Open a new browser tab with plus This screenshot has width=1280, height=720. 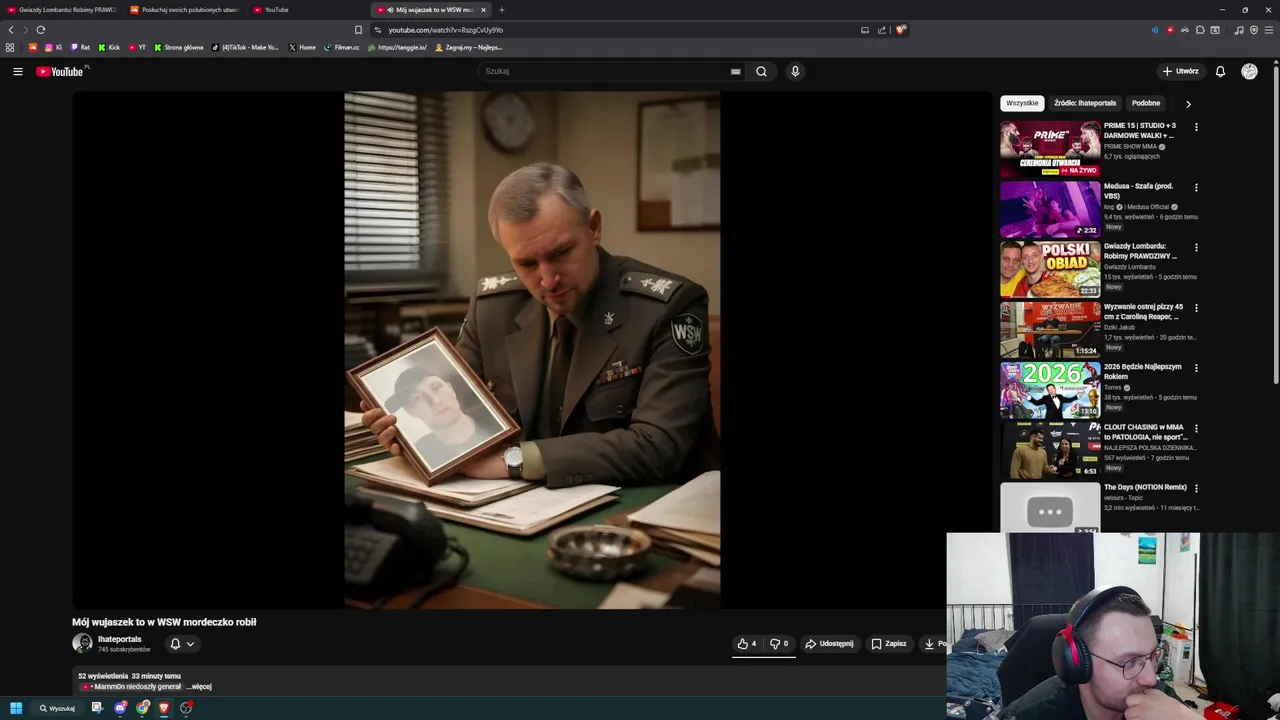(502, 10)
